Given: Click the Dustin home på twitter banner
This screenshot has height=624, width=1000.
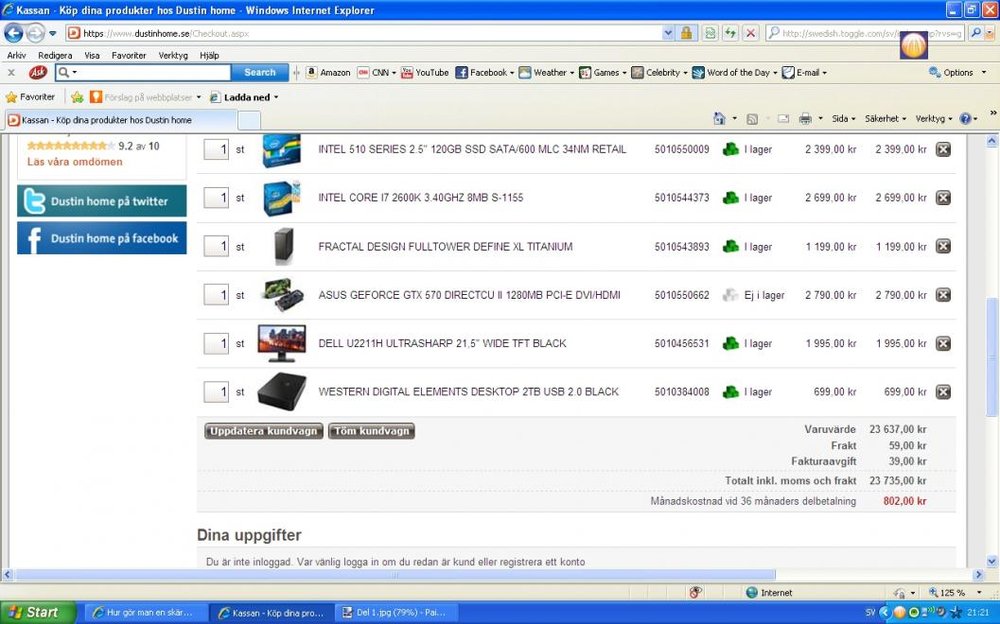Looking at the screenshot, I should point(102,201).
